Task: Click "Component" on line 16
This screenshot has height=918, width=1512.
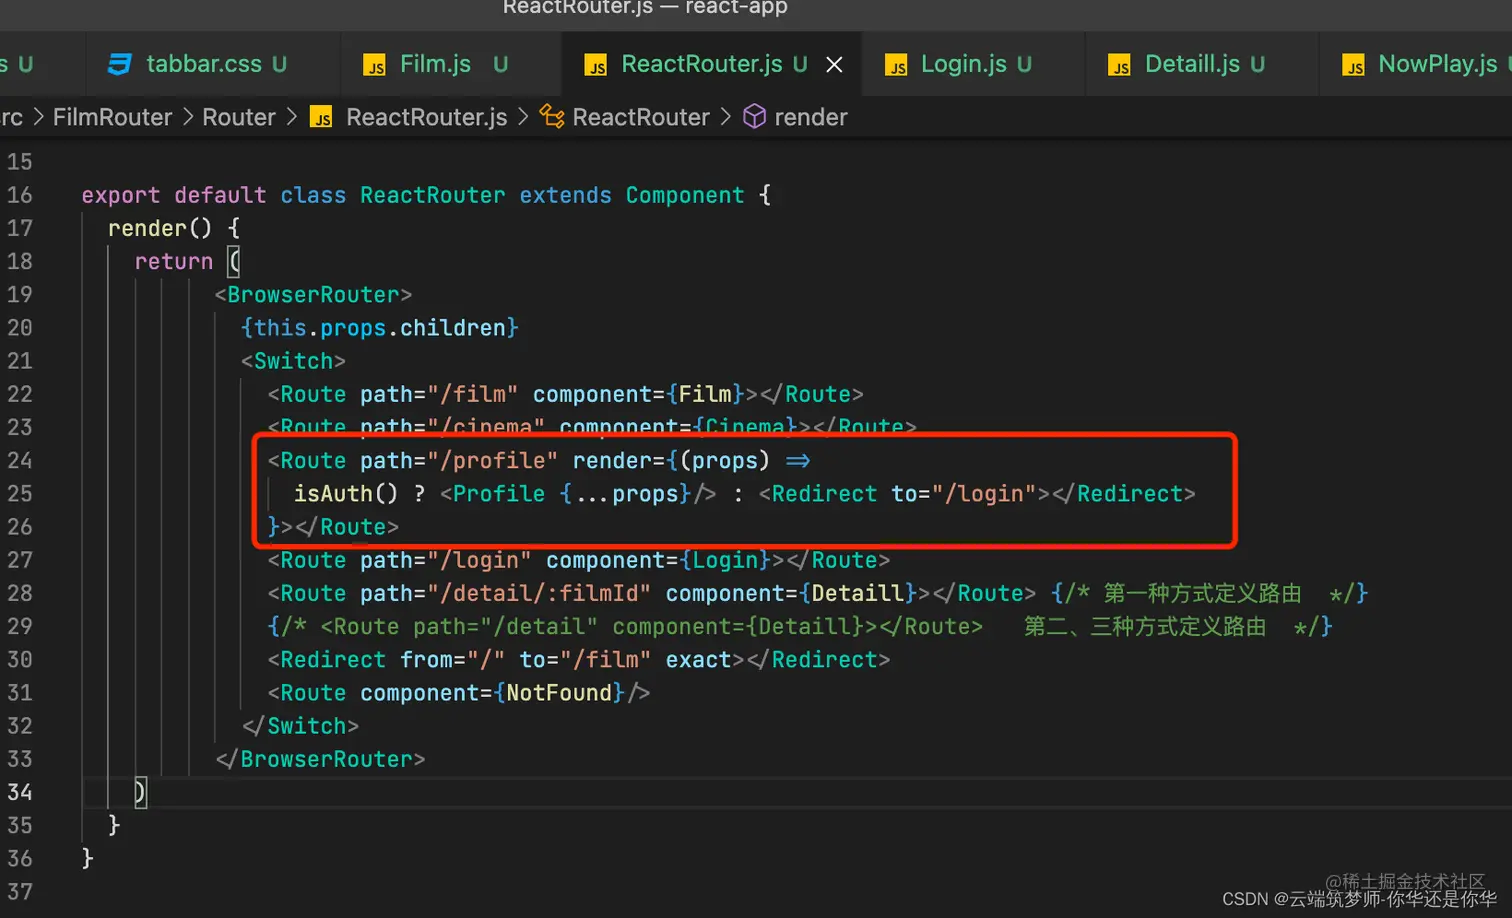Action: [685, 195]
